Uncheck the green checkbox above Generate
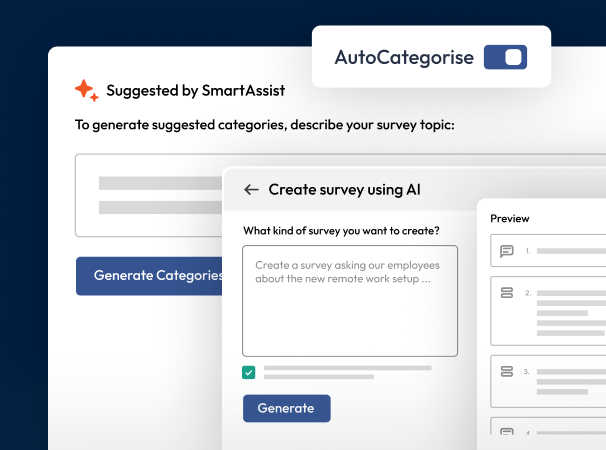 (x=249, y=373)
